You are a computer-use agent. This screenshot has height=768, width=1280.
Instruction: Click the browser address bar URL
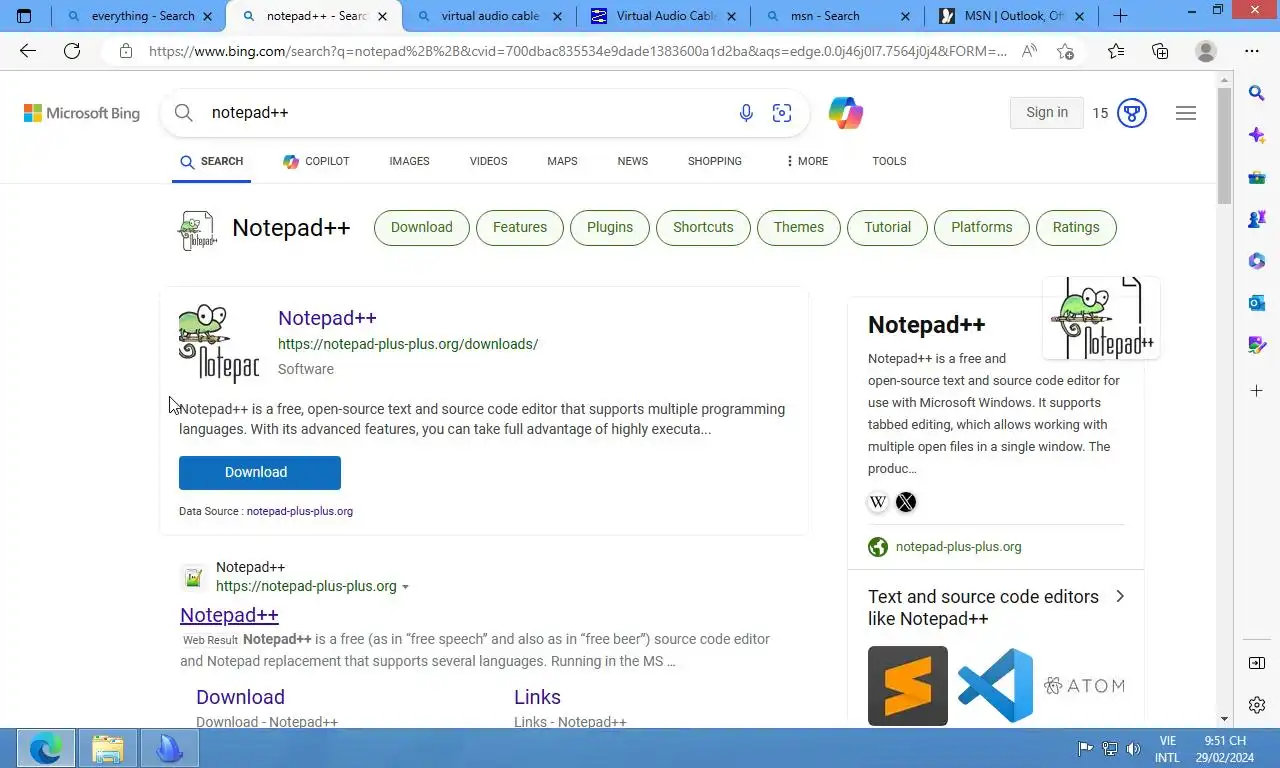[577, 51]
